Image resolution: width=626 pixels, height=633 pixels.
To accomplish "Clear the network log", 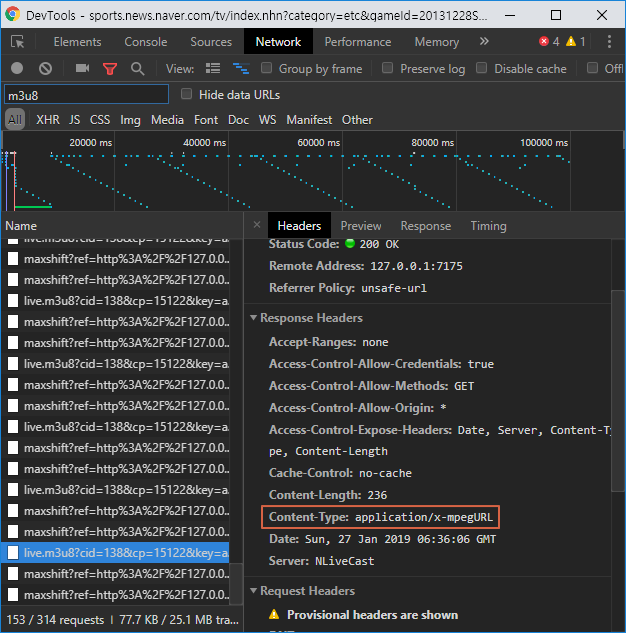I will [x=45, y=68].
